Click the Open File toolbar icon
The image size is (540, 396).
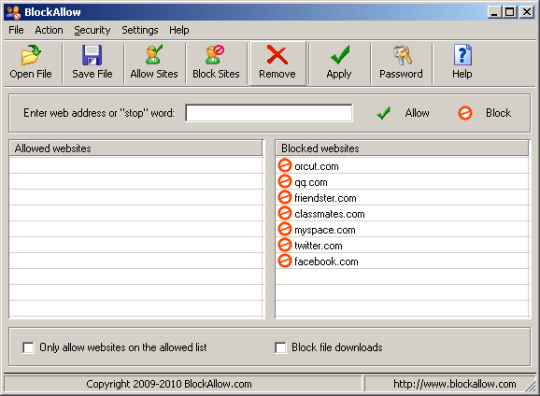tap(31, 55)
